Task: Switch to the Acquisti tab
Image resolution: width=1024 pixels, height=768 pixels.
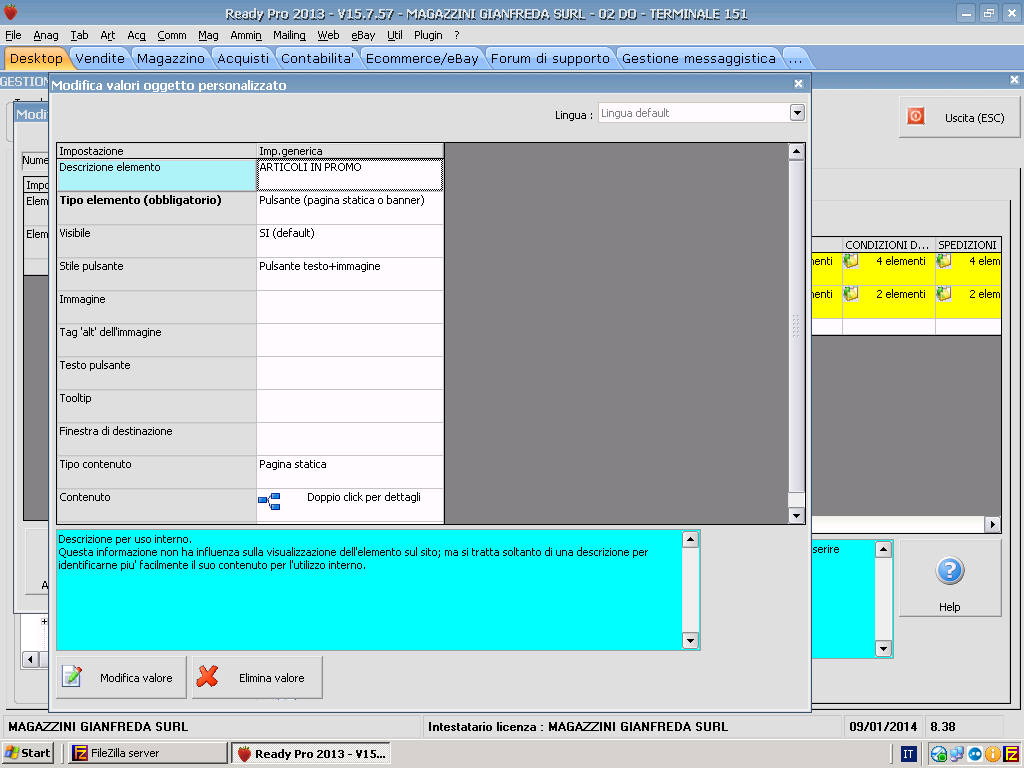Action: (243, 59)
